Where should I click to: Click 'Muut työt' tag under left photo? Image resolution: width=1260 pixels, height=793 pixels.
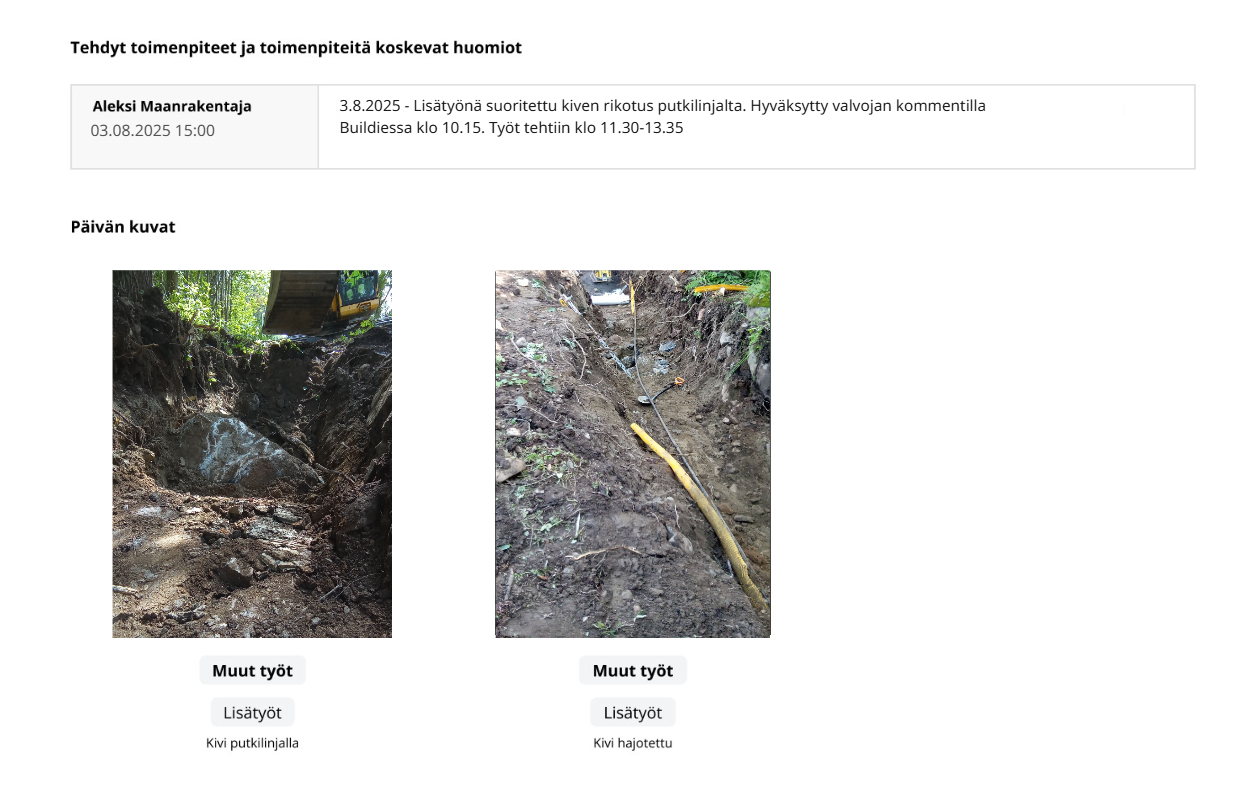pyautogui.click(x=252, y=670)
